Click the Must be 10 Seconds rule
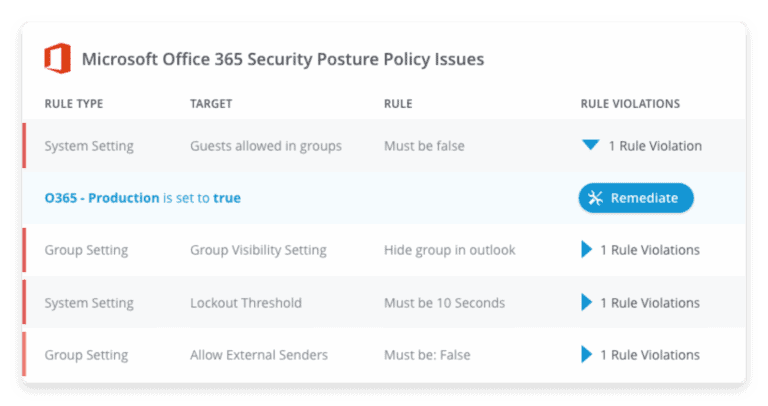This screenshot has height=406, width=768. (444, 303)
